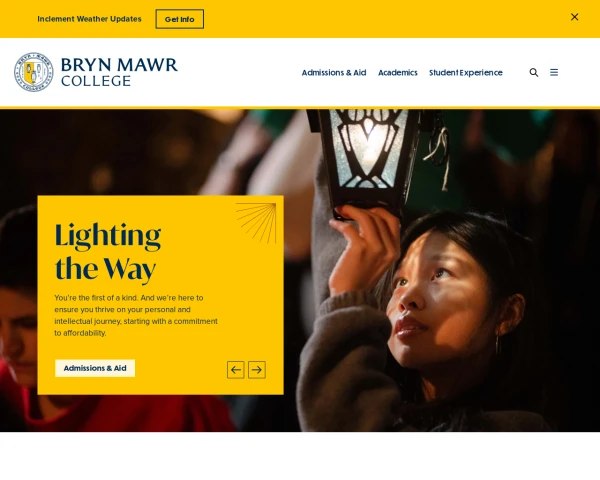The height and width of the screenshot is (480, 600).
Task: Click the Bryn Mawr College wordmark
Action: click(119, 72)
